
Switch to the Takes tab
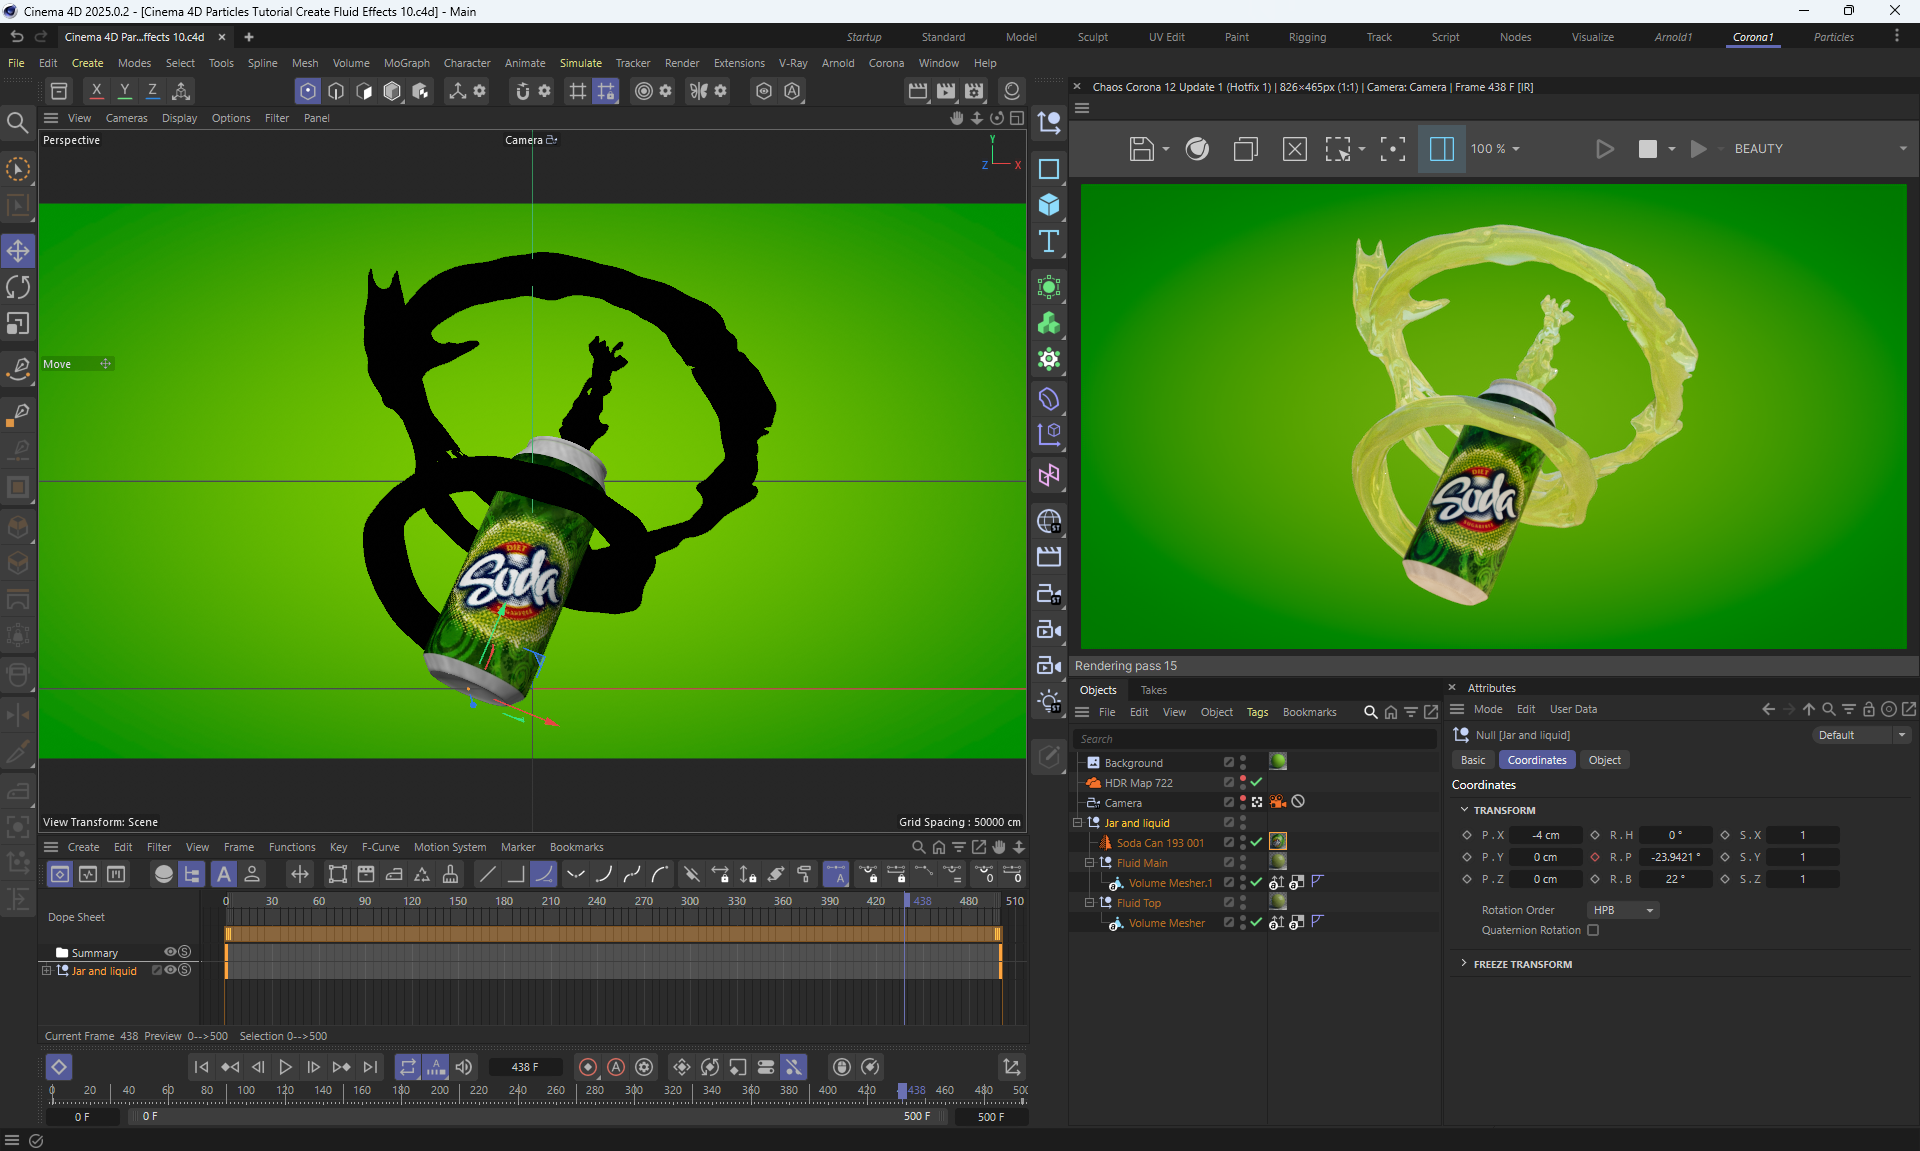[1153, 690]
